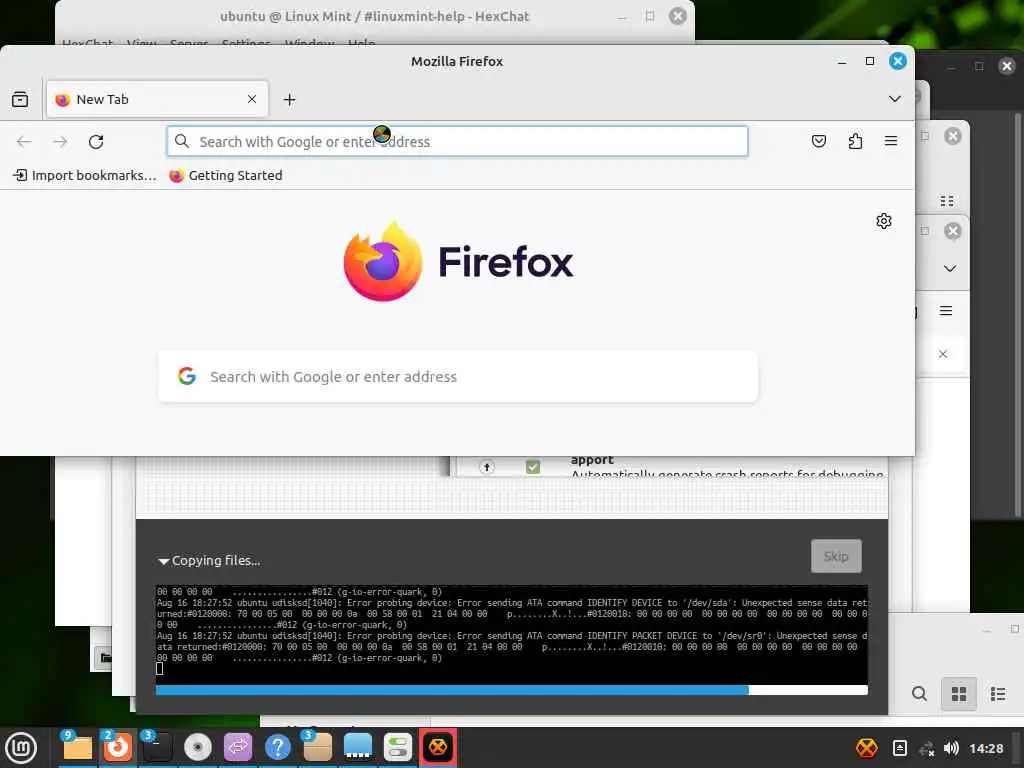Screen dimensions: 1024x768
Task: Click the up arrow icon beside apport
Action: tap(487, 467)
